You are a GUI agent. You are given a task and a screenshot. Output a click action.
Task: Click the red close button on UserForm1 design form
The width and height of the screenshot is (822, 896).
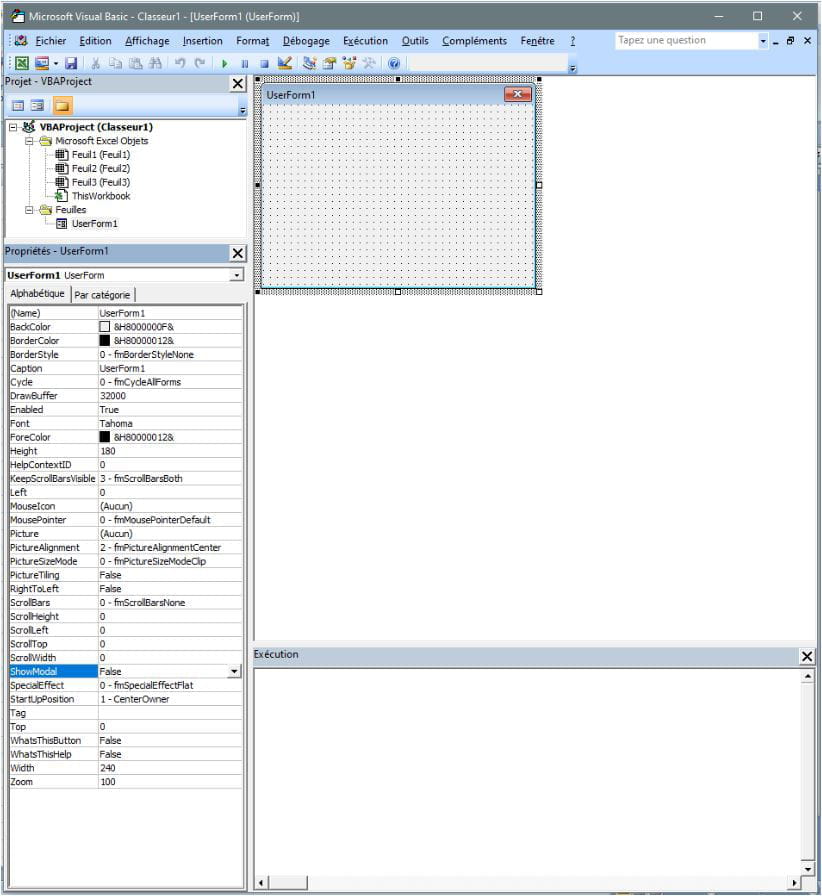[x=518, y=94]
